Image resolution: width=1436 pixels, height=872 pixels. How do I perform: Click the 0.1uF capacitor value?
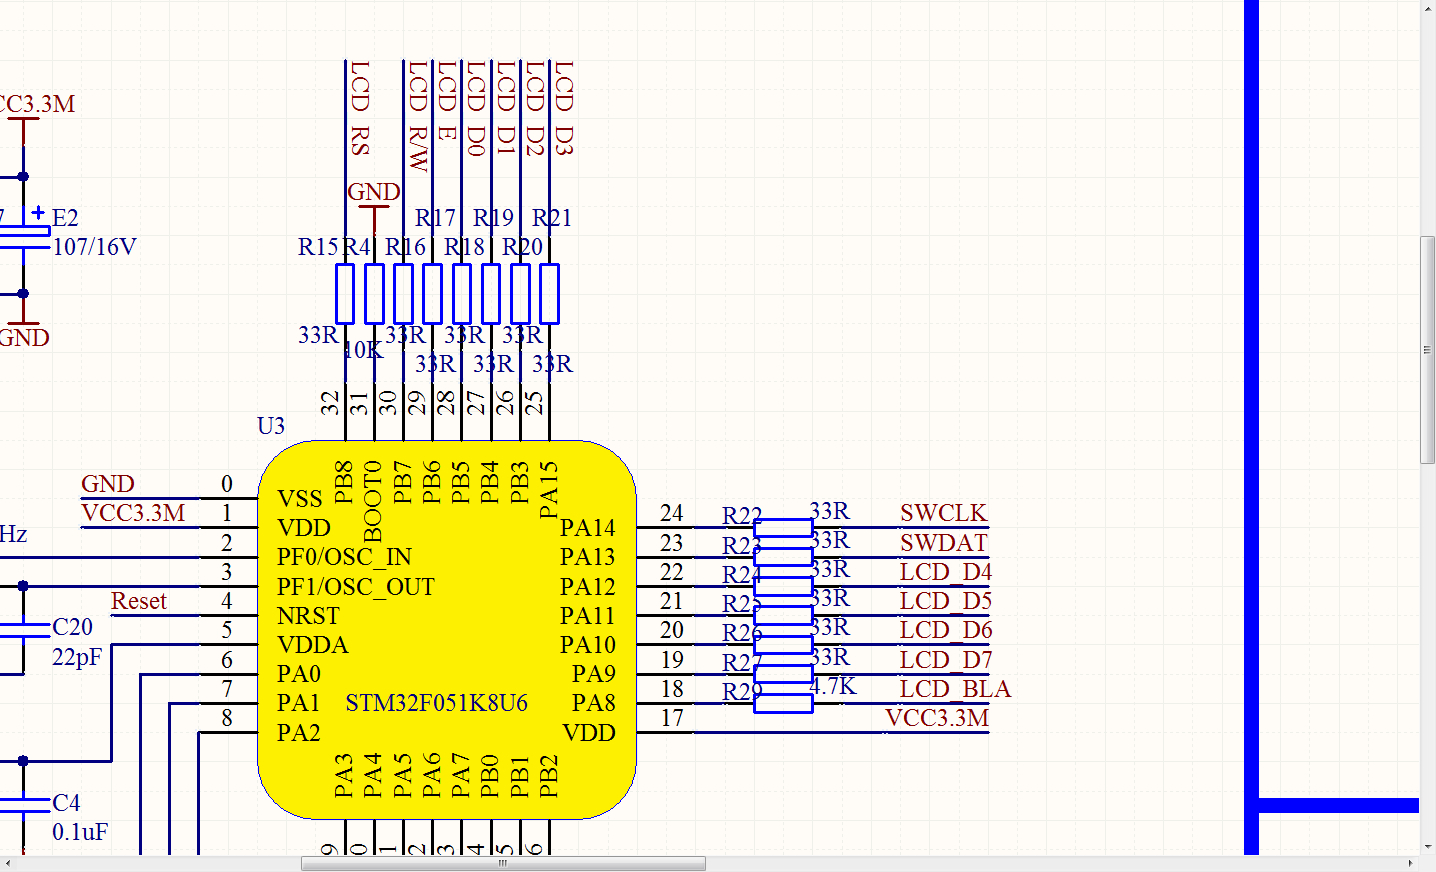[x=80, y=832]
